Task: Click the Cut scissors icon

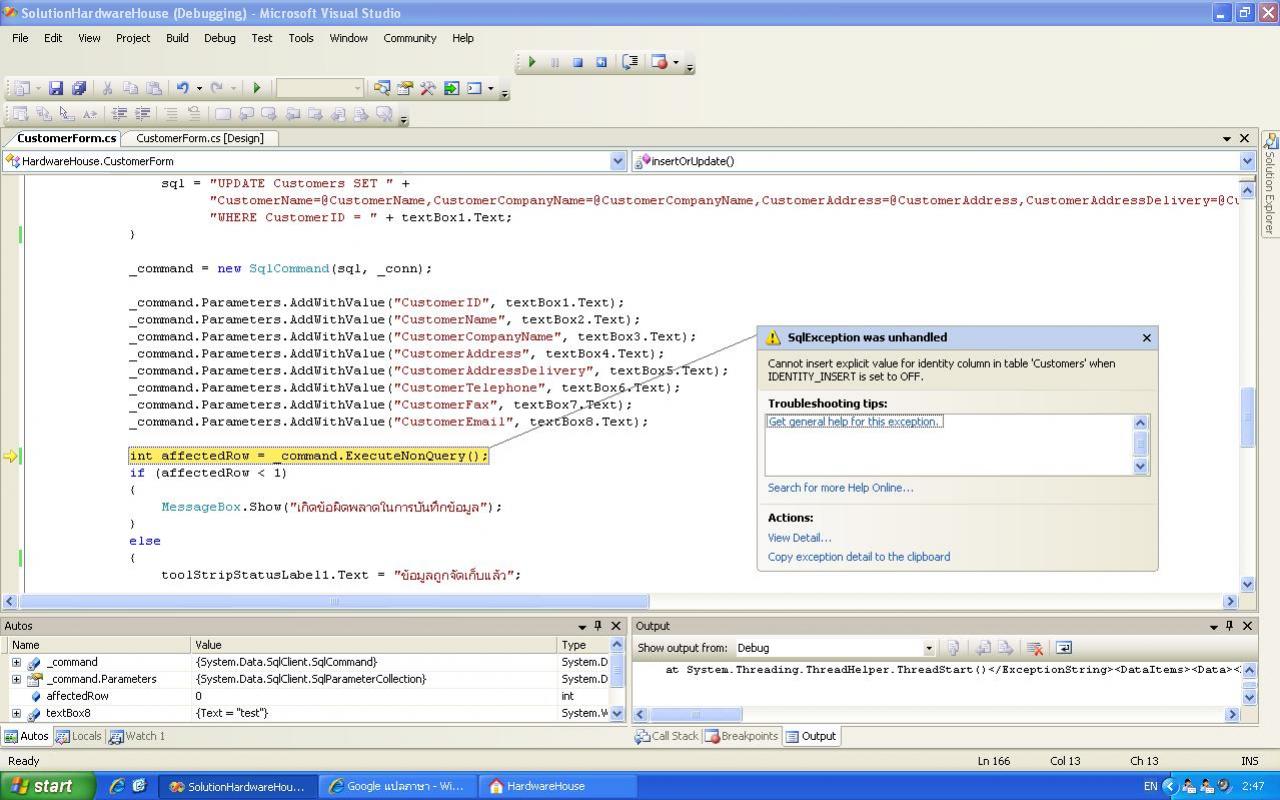Action: 107,88
